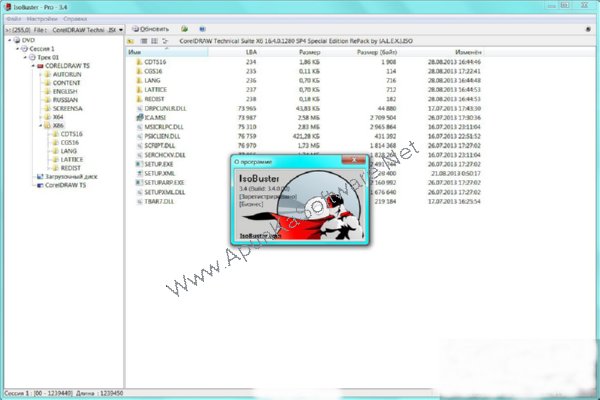Open the Настройки menu
Screen dimensions: 600x400
42,19
